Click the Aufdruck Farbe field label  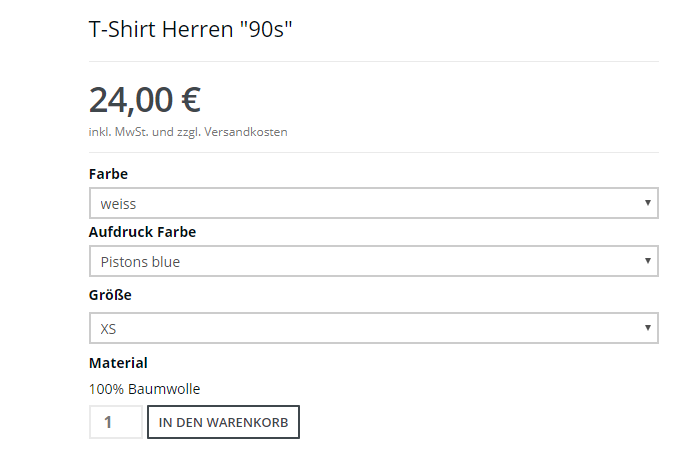(142, 232)
